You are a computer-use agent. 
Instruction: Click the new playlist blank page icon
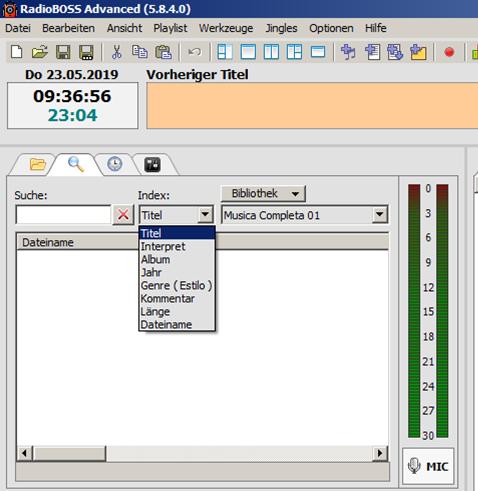click(17, 52)
